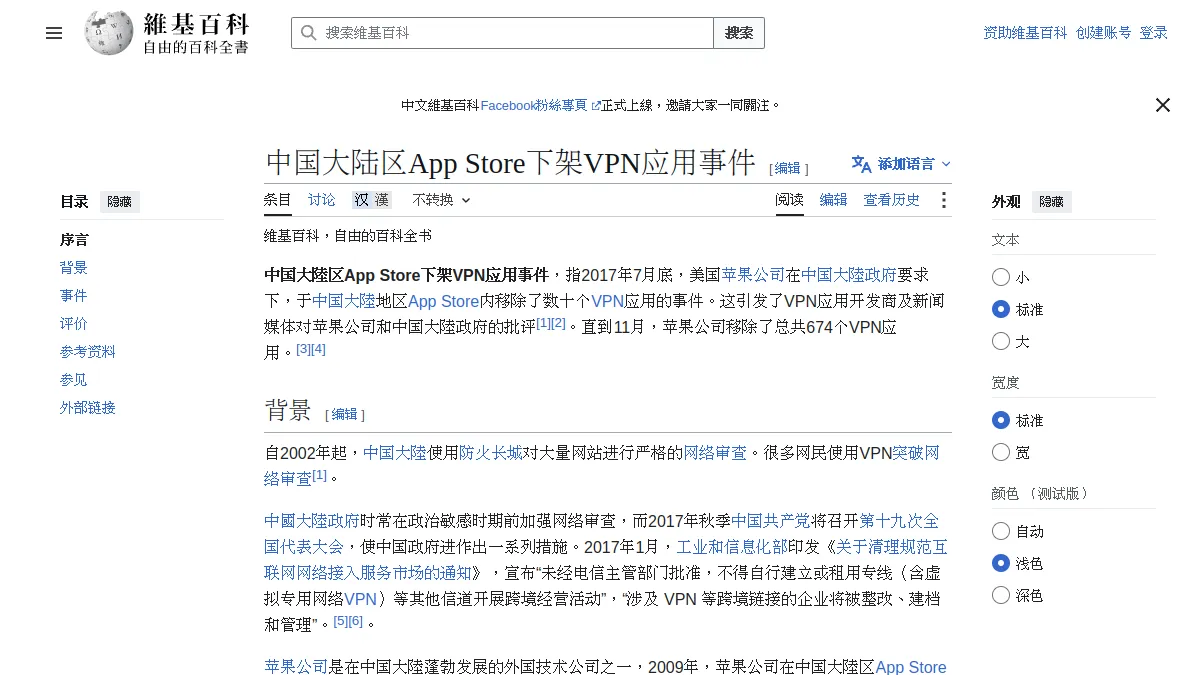Open the 查看历史 tab

click(x=892, y=200)
